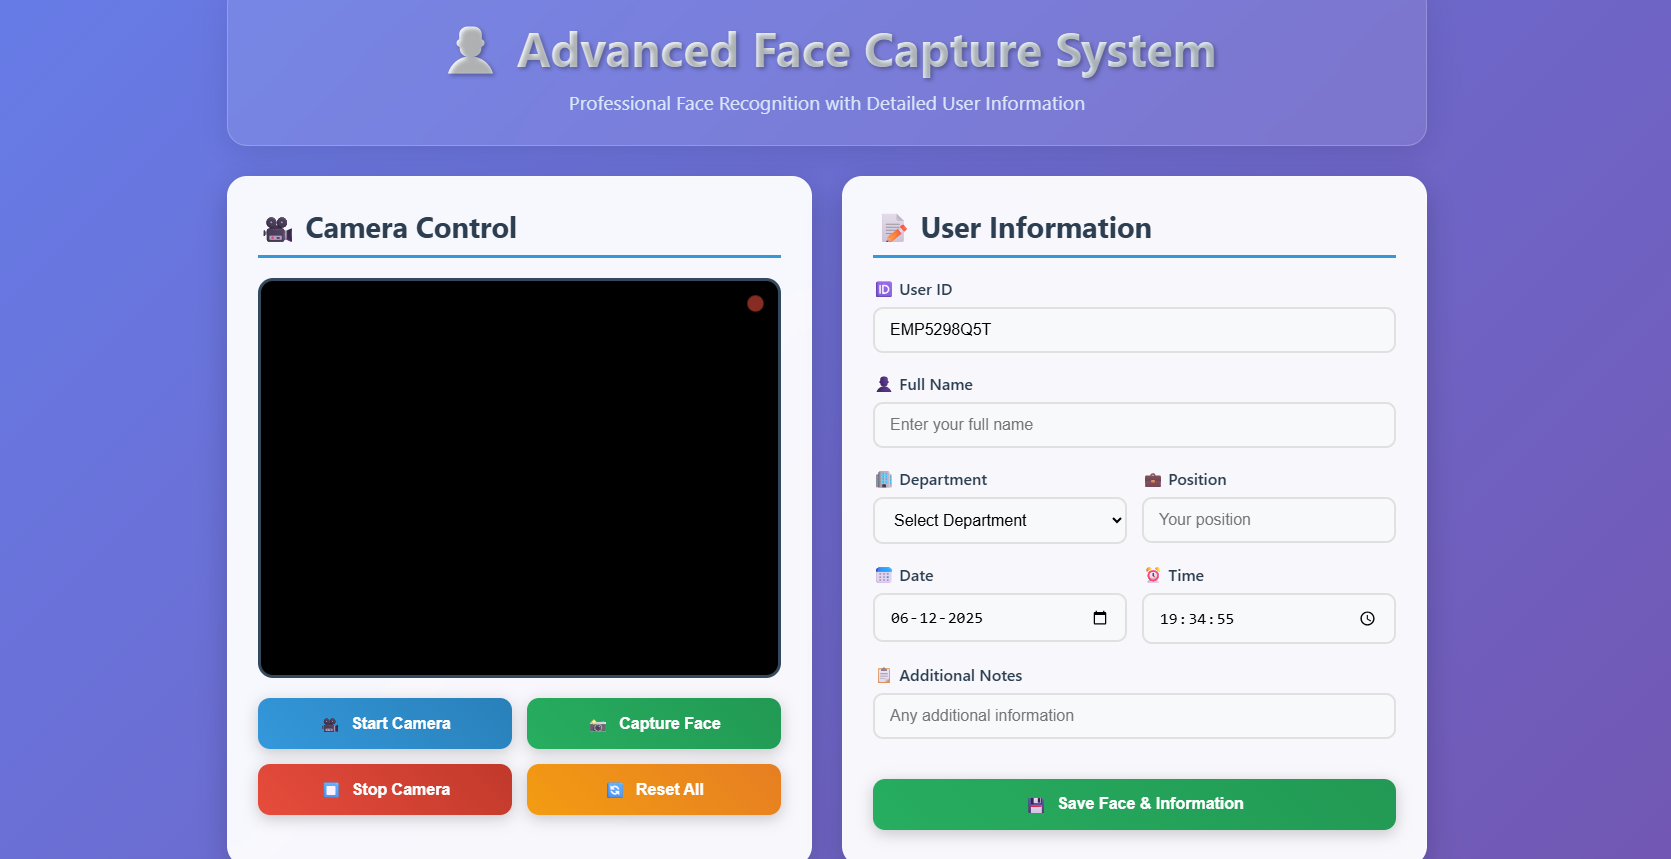This screenshot has width=1671, height=859.
Task: Click the Advanced Face Capture System title
Action: point(866,51)
